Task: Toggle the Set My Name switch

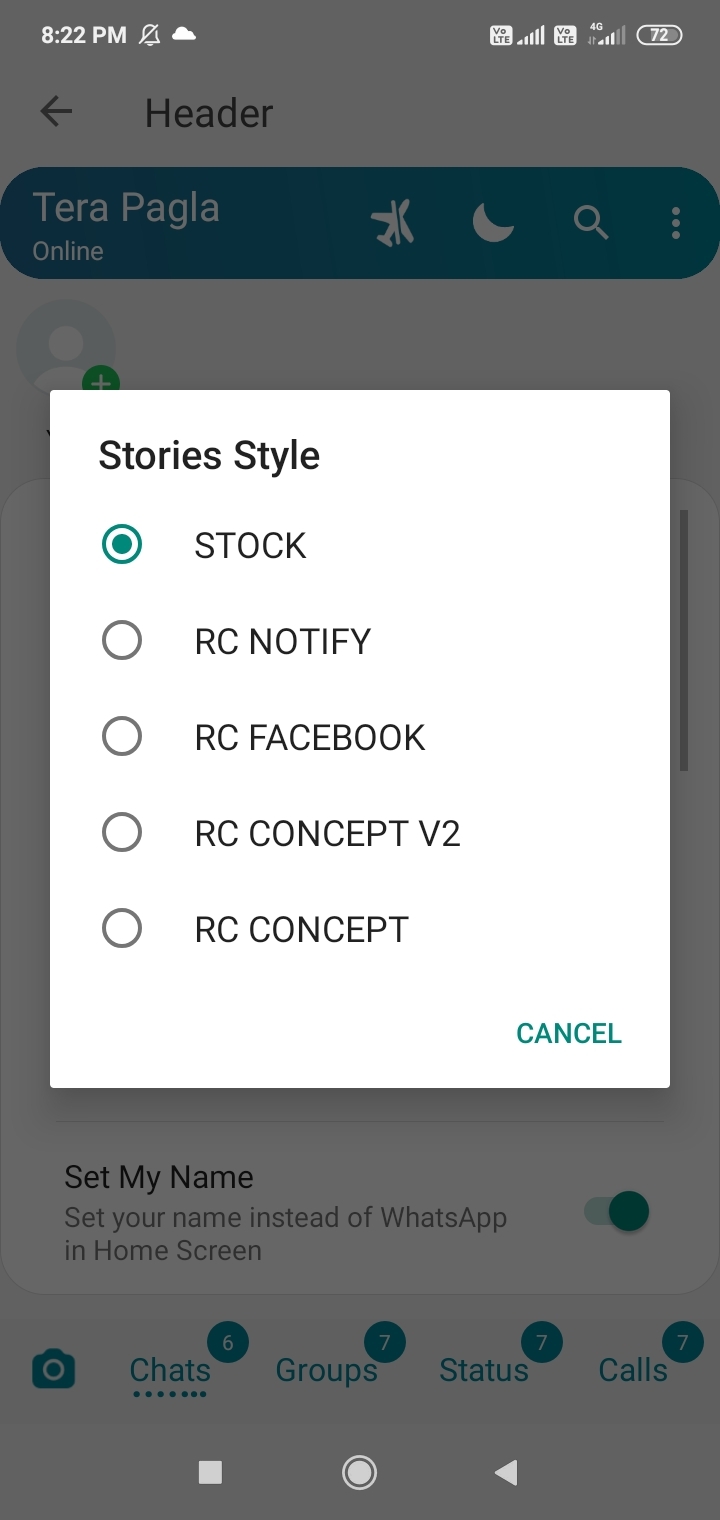Action: (617, 1212)
